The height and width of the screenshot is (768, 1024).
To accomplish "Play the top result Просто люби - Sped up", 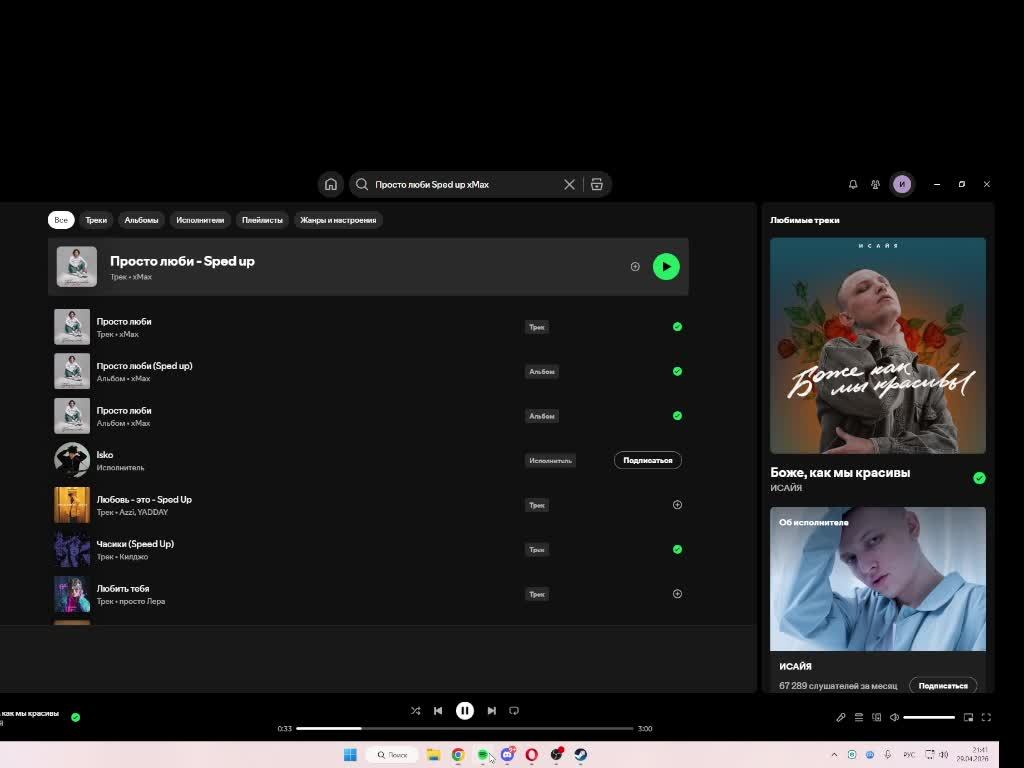I will (x=666, y=266).
